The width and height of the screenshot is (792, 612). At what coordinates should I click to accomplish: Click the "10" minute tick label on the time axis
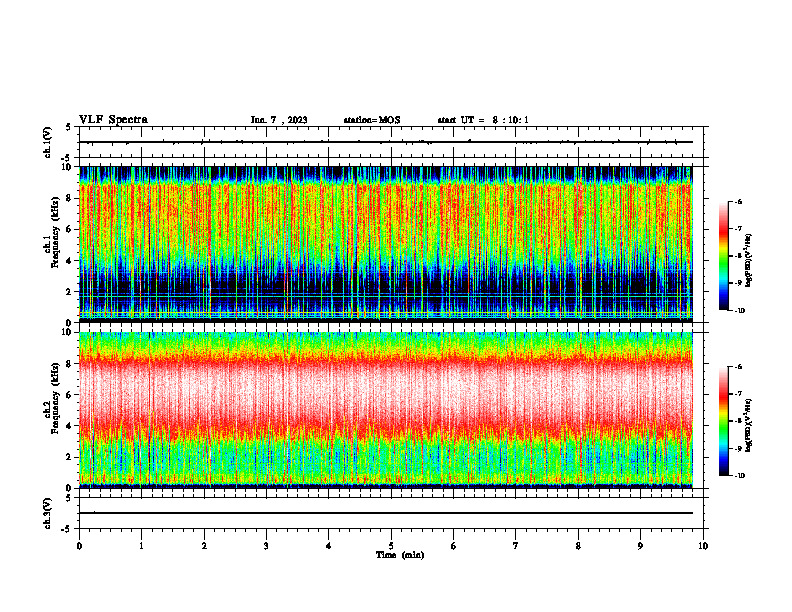[703, 546]
